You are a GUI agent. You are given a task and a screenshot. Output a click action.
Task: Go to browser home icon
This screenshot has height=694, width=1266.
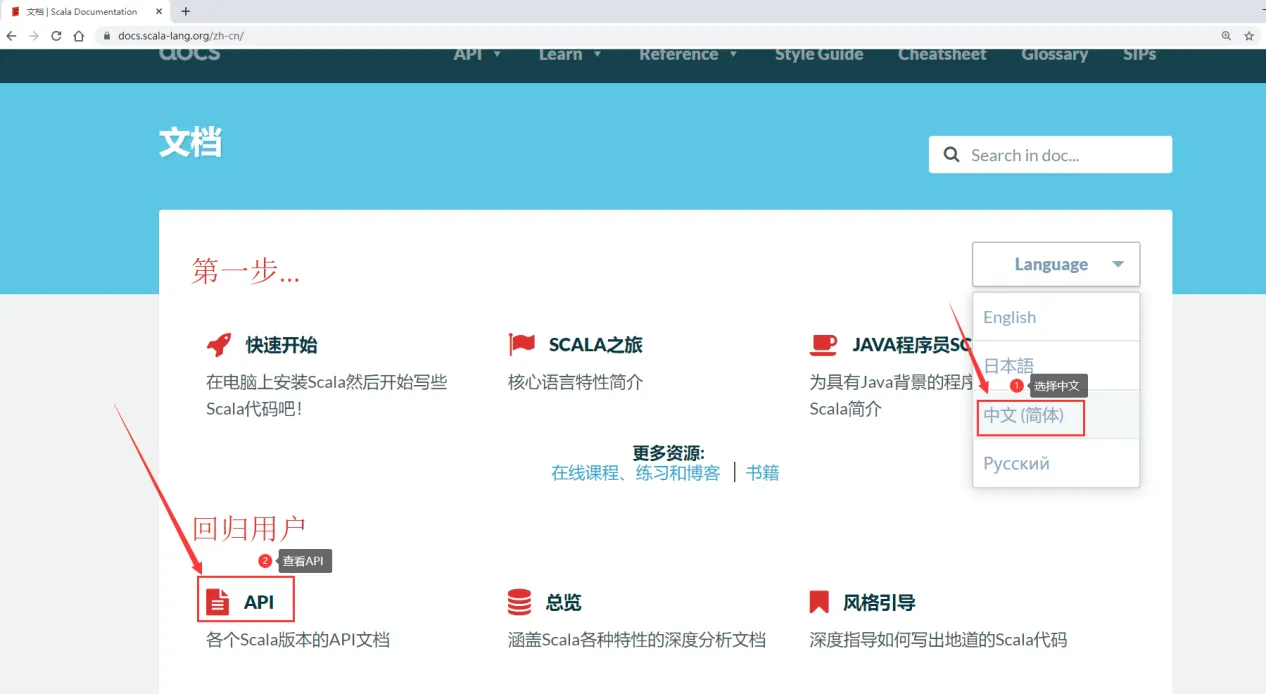point(78,35)
